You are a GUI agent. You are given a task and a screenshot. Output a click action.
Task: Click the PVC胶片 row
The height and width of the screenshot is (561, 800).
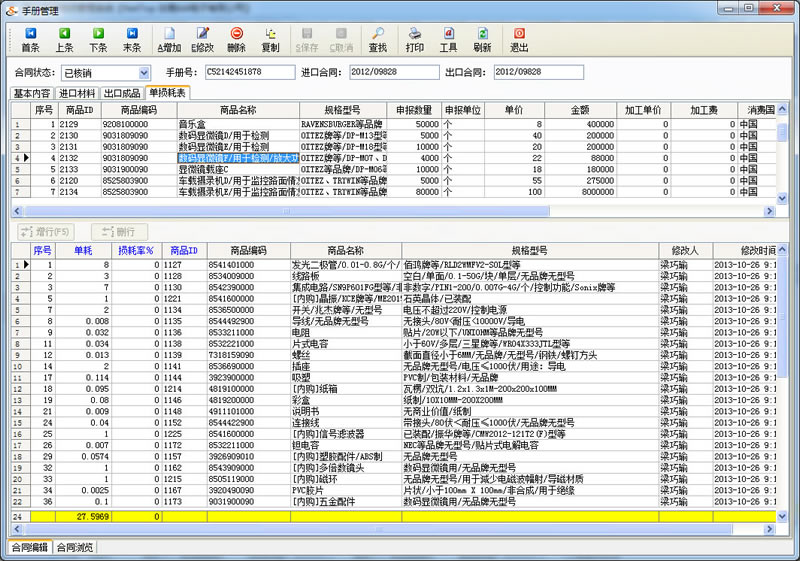pyautogui.click(x=393, y=490)
